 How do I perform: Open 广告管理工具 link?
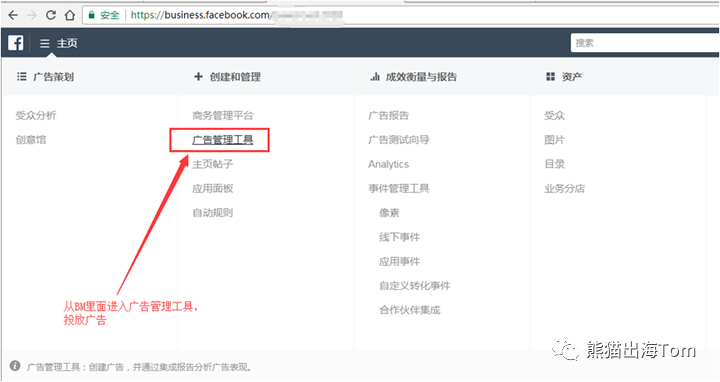tap(223, 140)
